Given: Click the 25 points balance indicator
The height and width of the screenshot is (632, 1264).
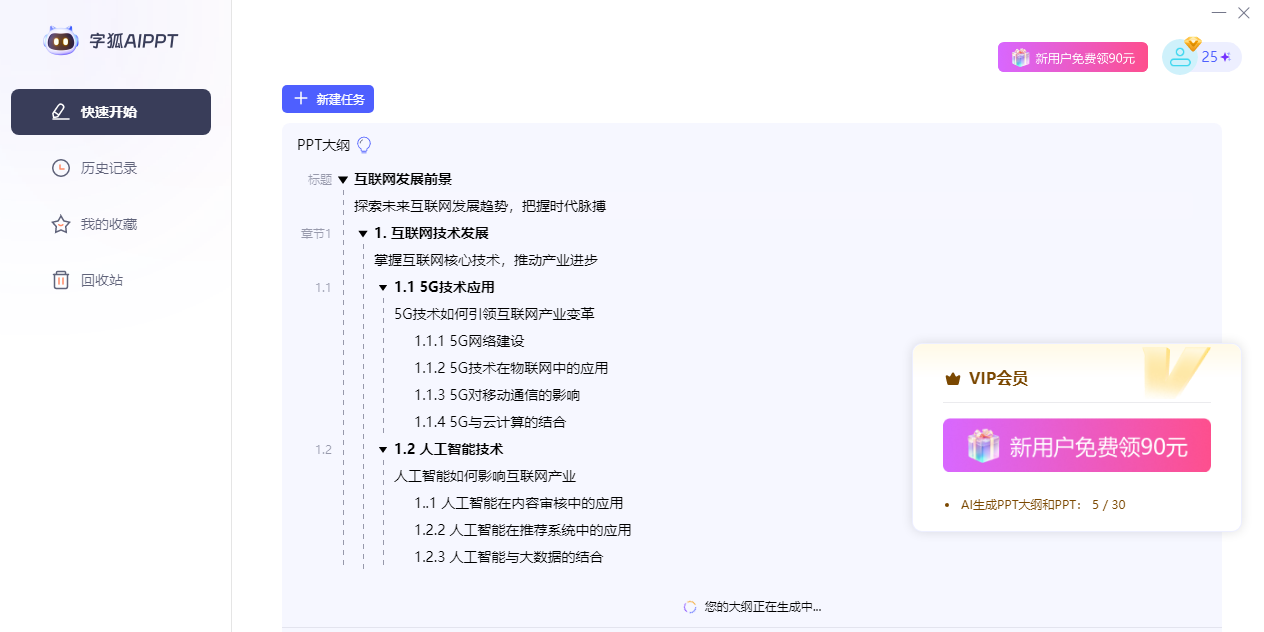Looking at the screenshot, I should point(1216,57).
